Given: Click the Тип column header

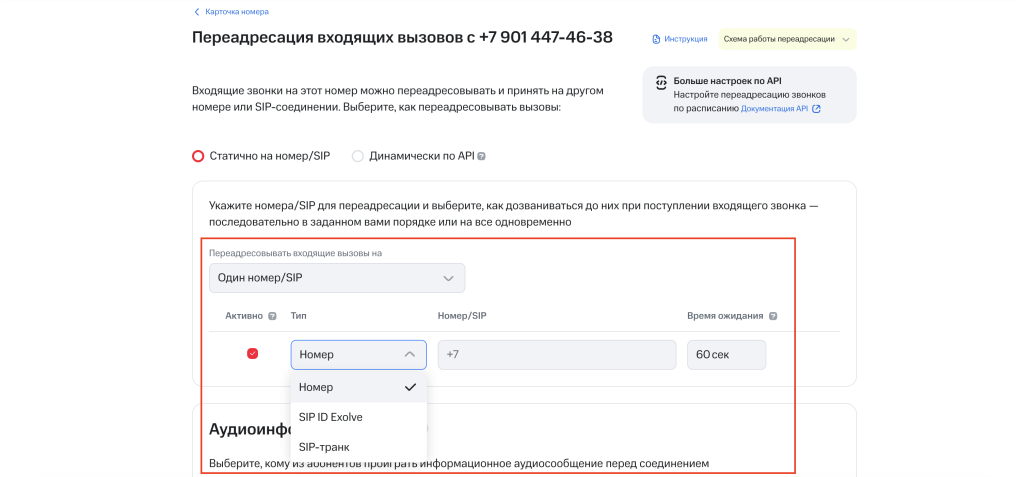Looking at the screenshot, I should (x=299, y=316).
